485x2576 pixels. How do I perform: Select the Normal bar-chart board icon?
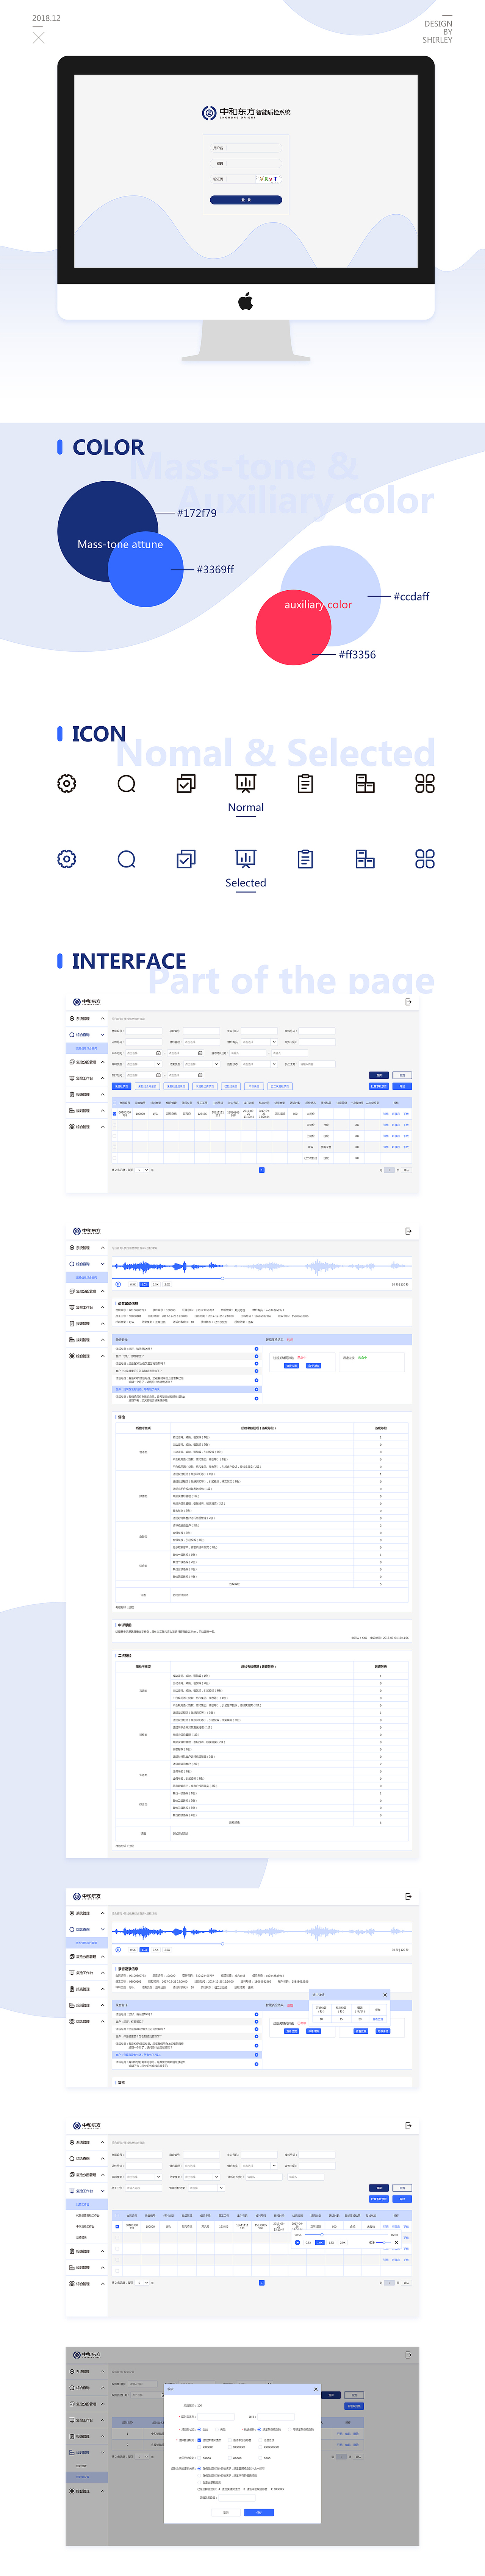click(246, 783)
